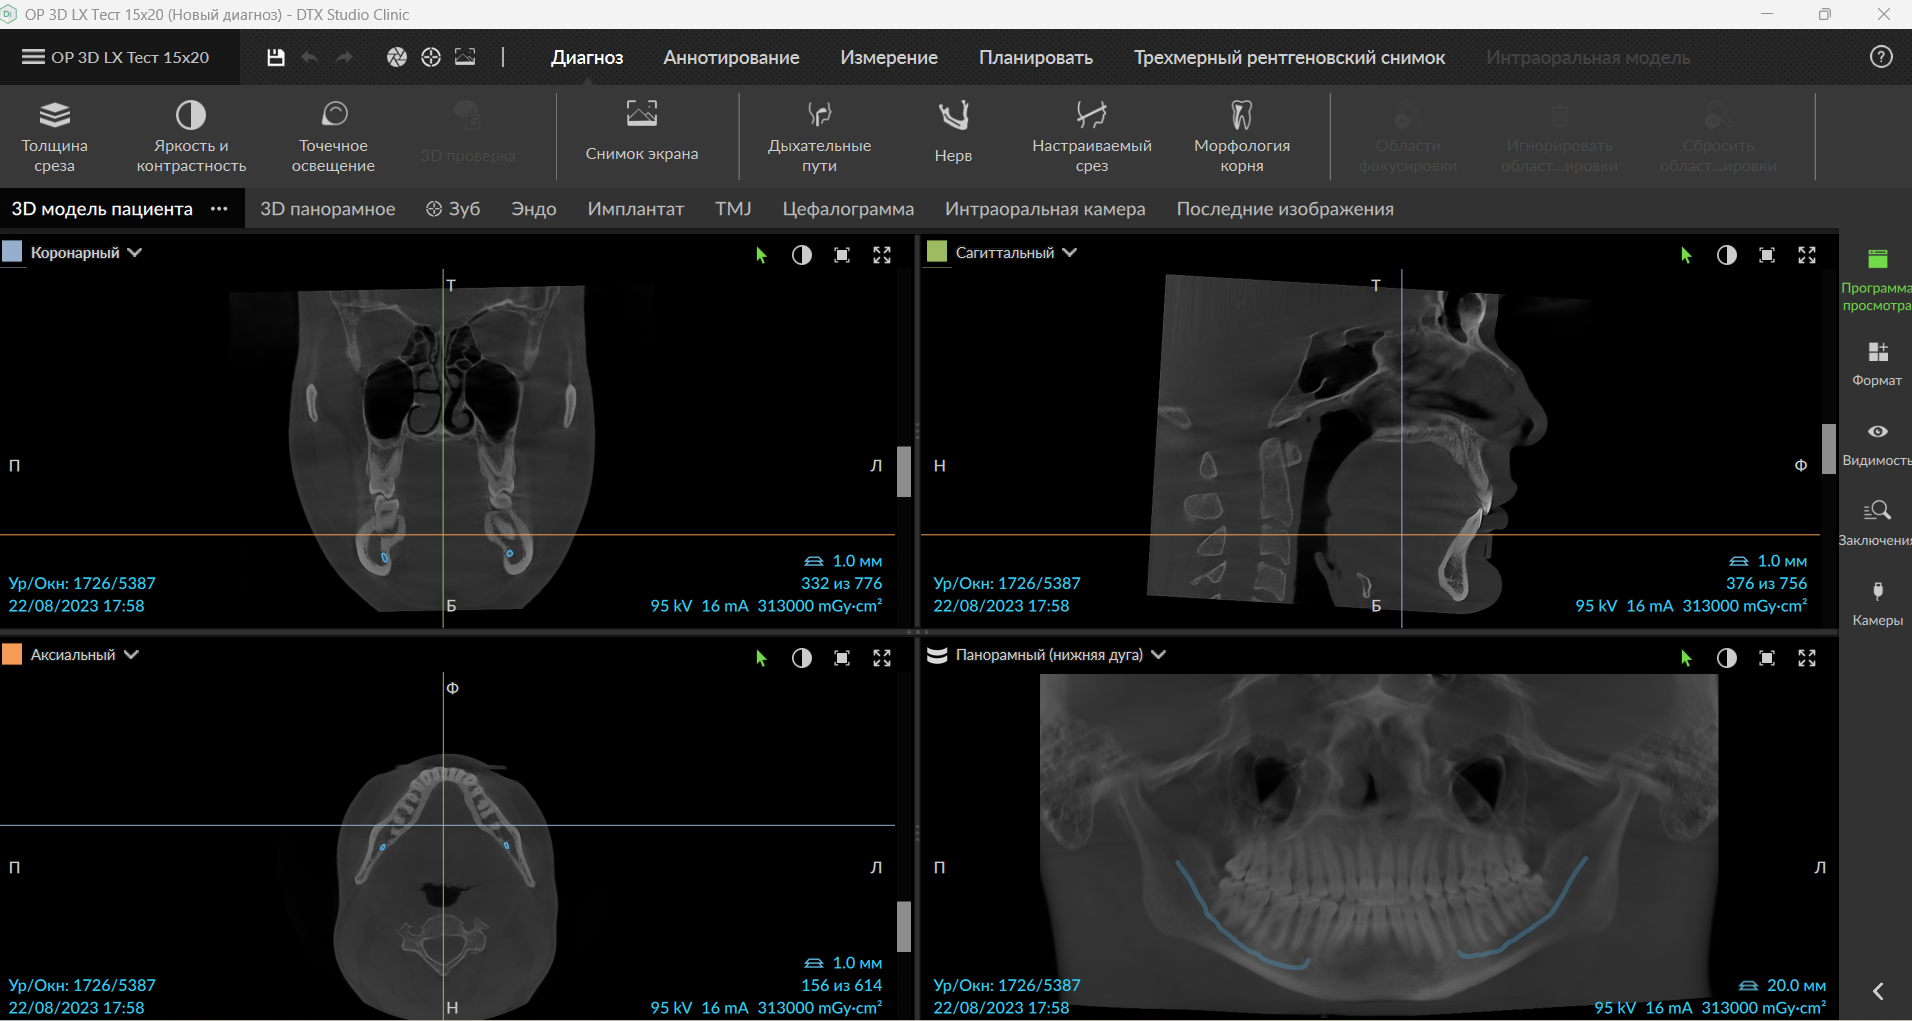Expand the Аксиальный view dropdown
This screenshot has height=1021, width=1912.
click(x=131, y=655)
